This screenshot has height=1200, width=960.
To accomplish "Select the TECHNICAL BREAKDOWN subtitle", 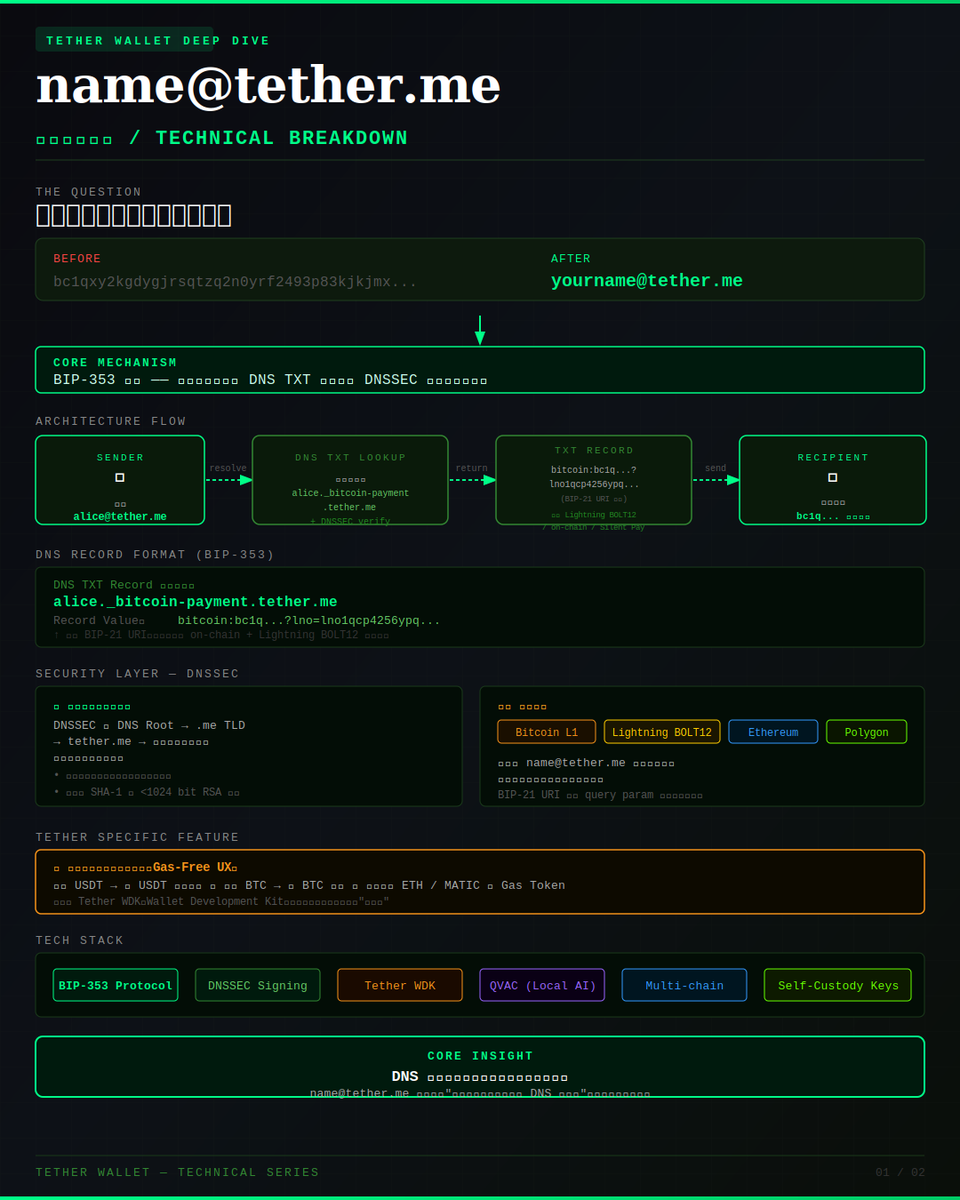I will 282,138.
